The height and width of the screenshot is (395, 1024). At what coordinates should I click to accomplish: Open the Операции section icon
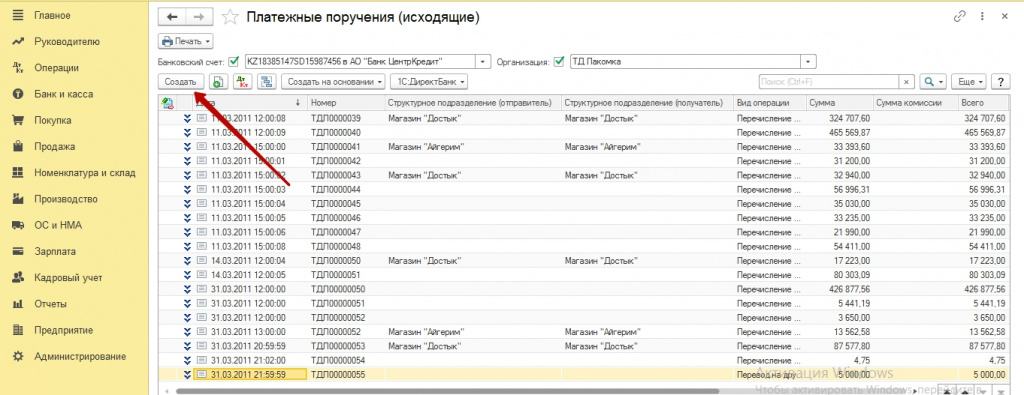click(18, 67)
